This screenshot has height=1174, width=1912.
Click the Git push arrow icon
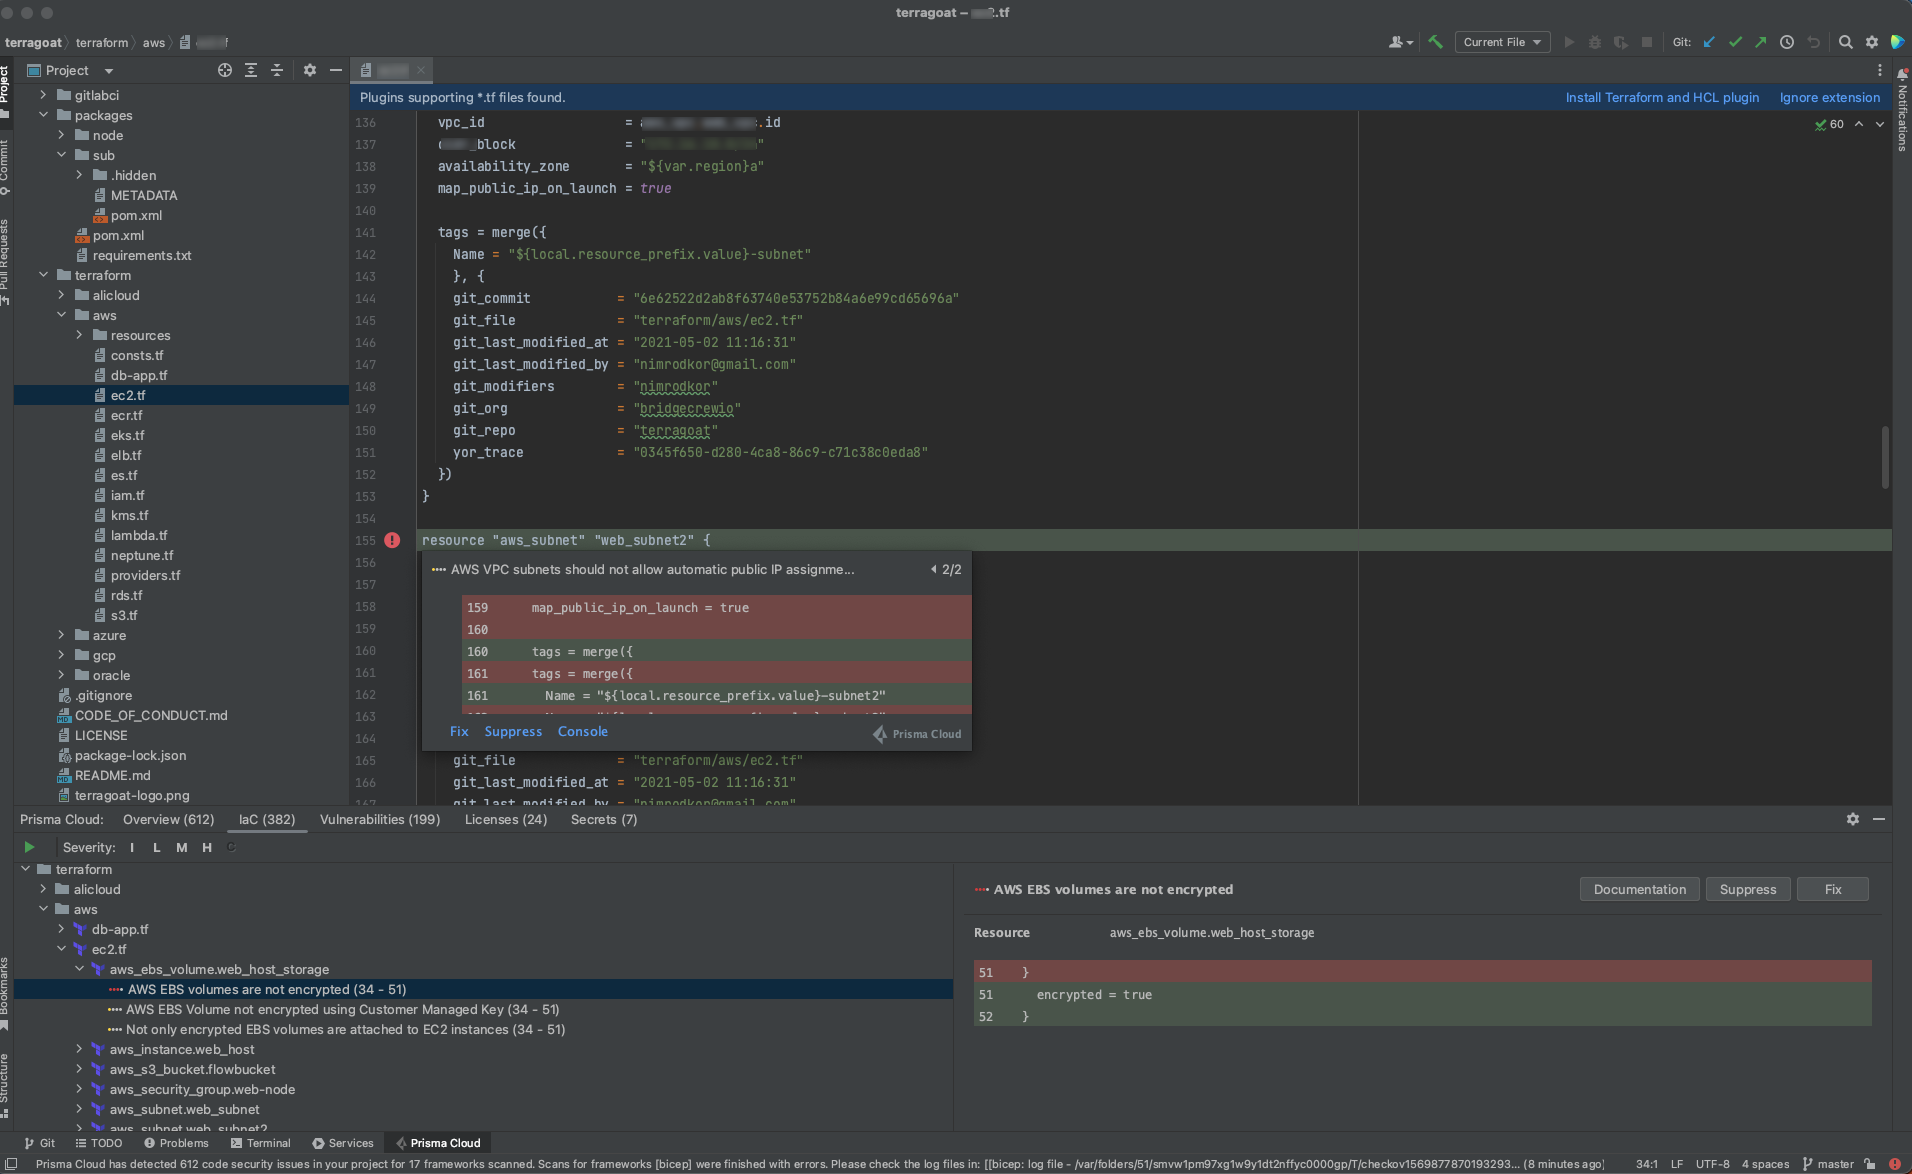tap(1760, 42)
